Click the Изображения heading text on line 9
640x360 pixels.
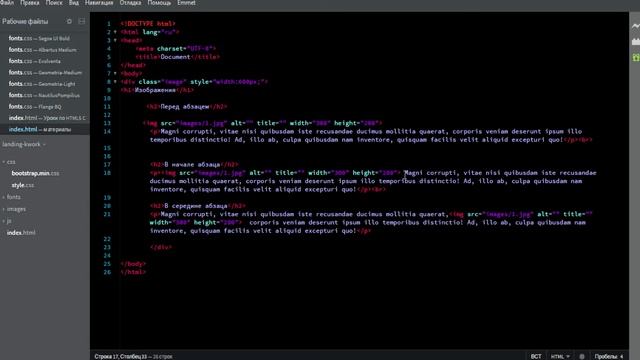(156, 90)
